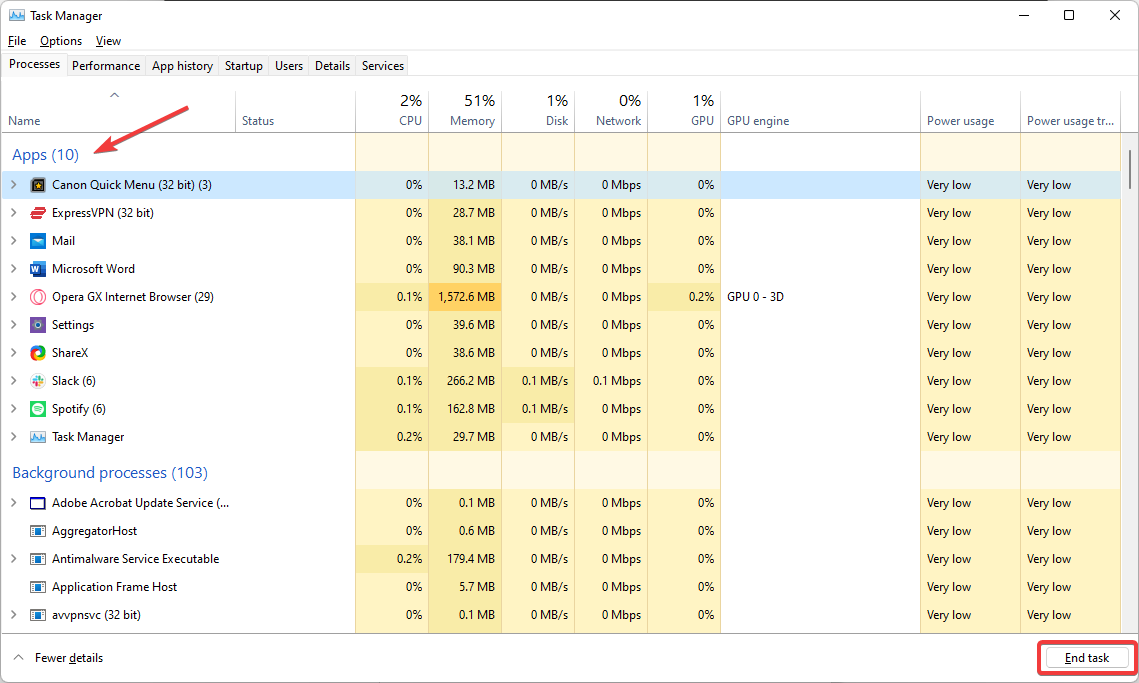Select the Mail app icon
This screenshot has height=683, width=1139.
[x=38, y=241]
